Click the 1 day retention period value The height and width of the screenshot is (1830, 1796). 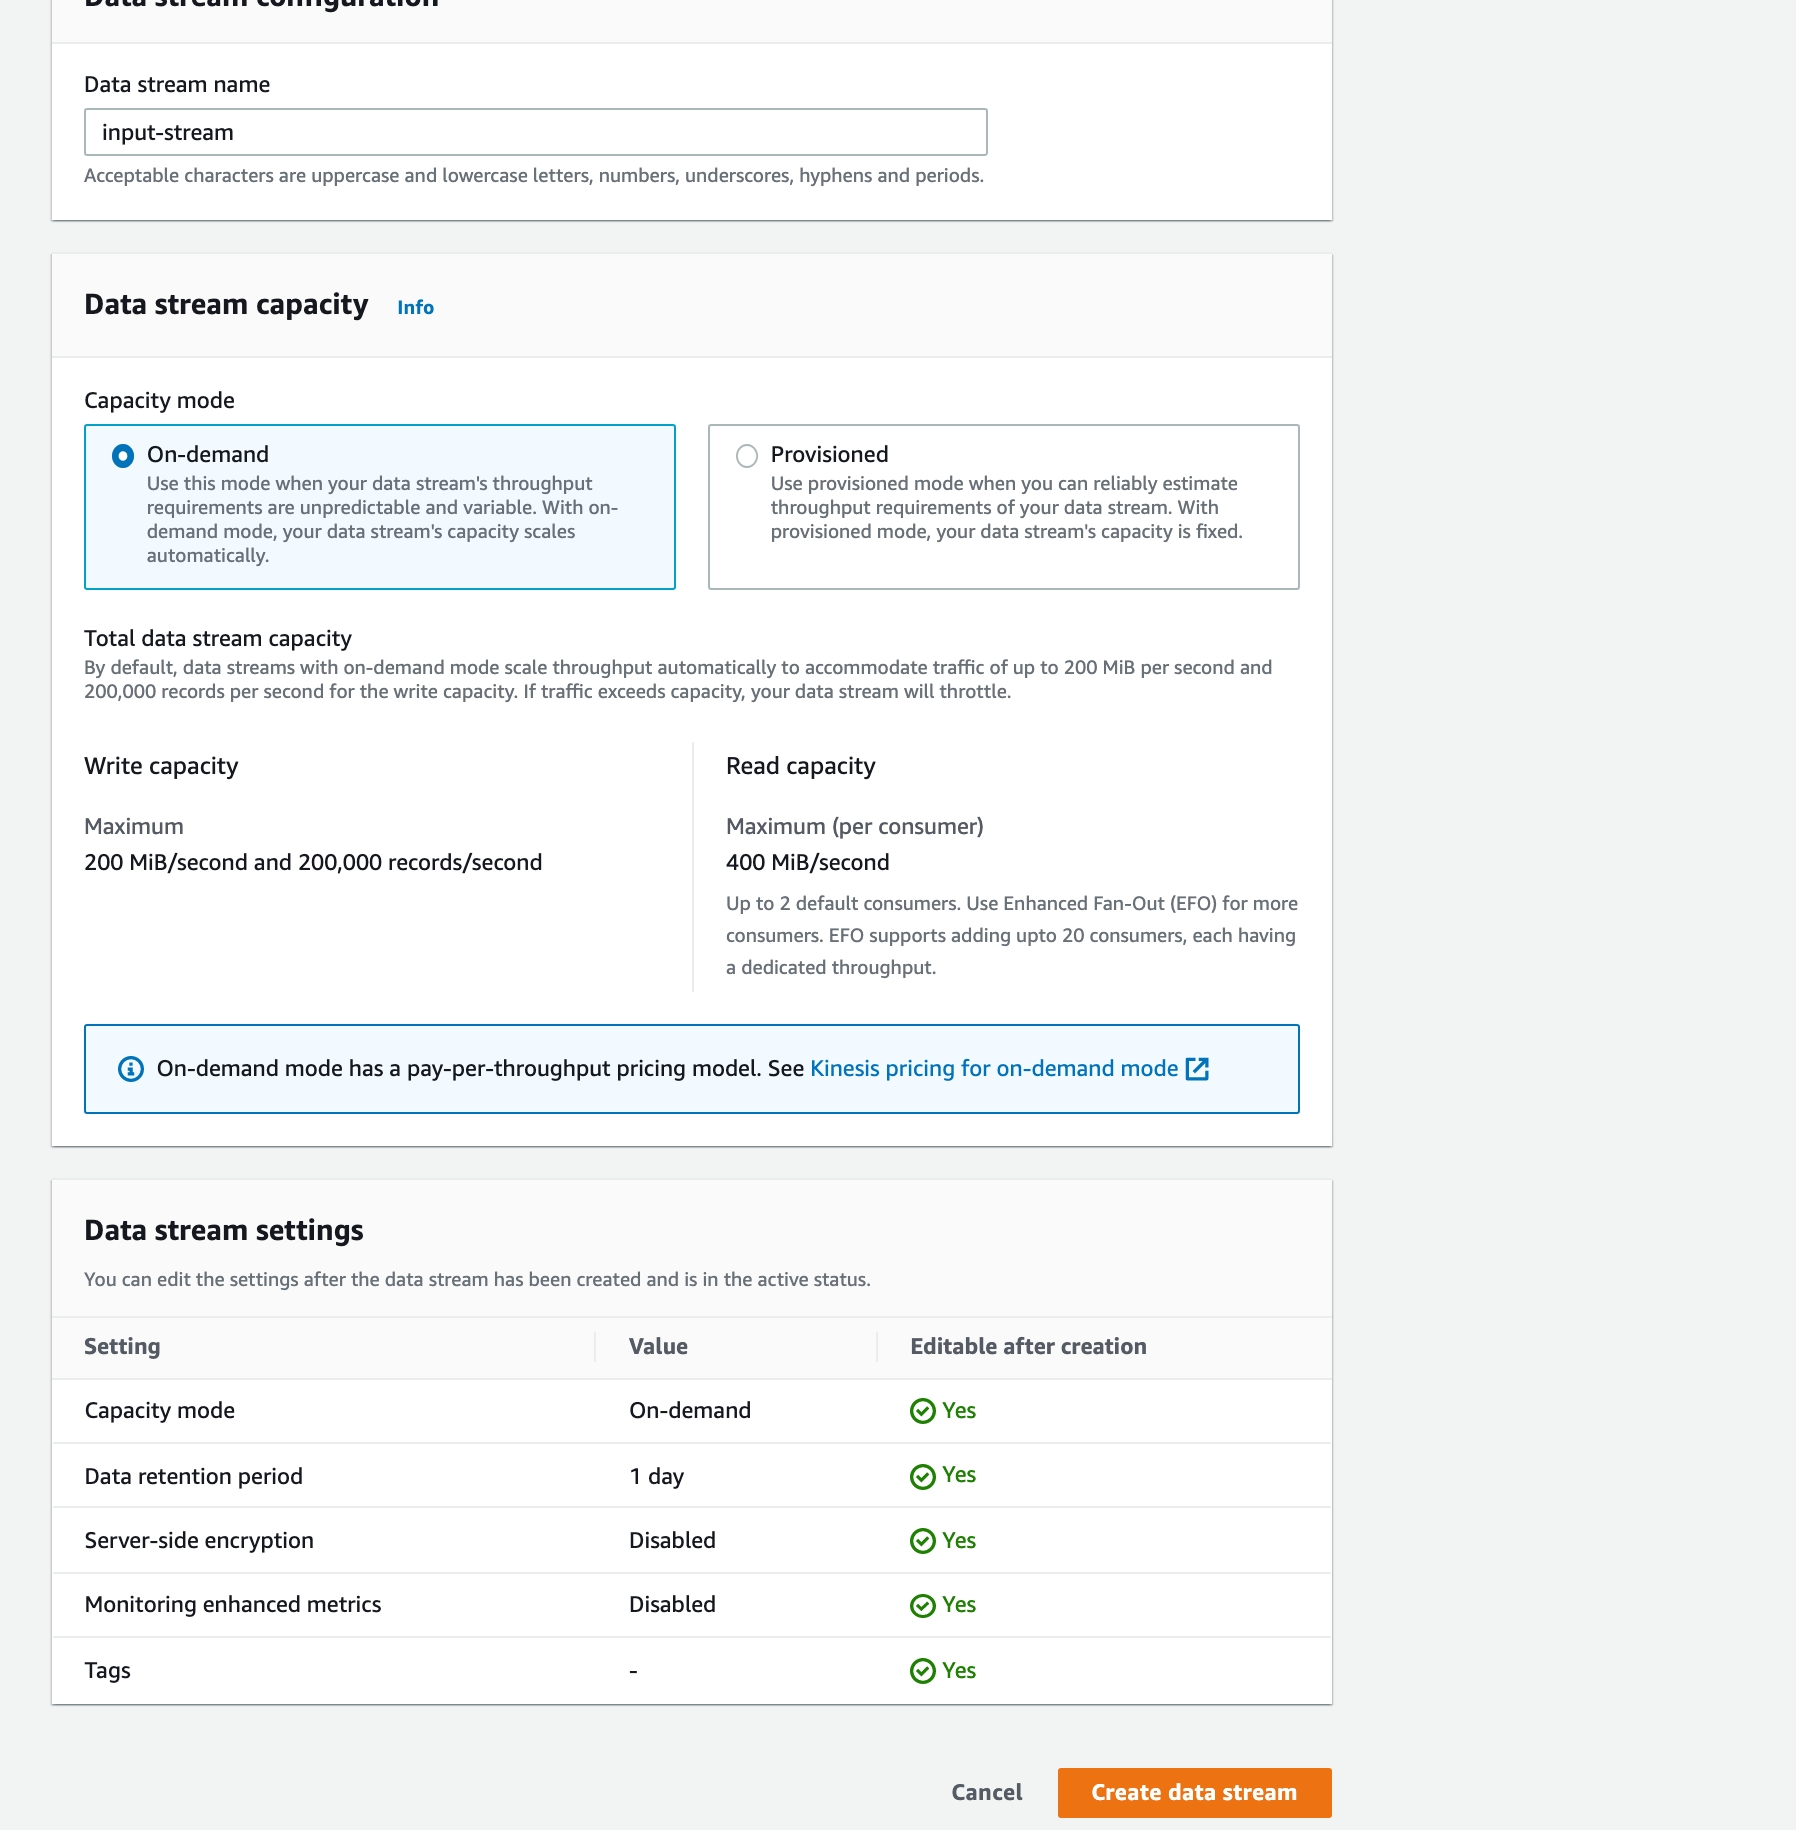click(x=656, y=1477)
